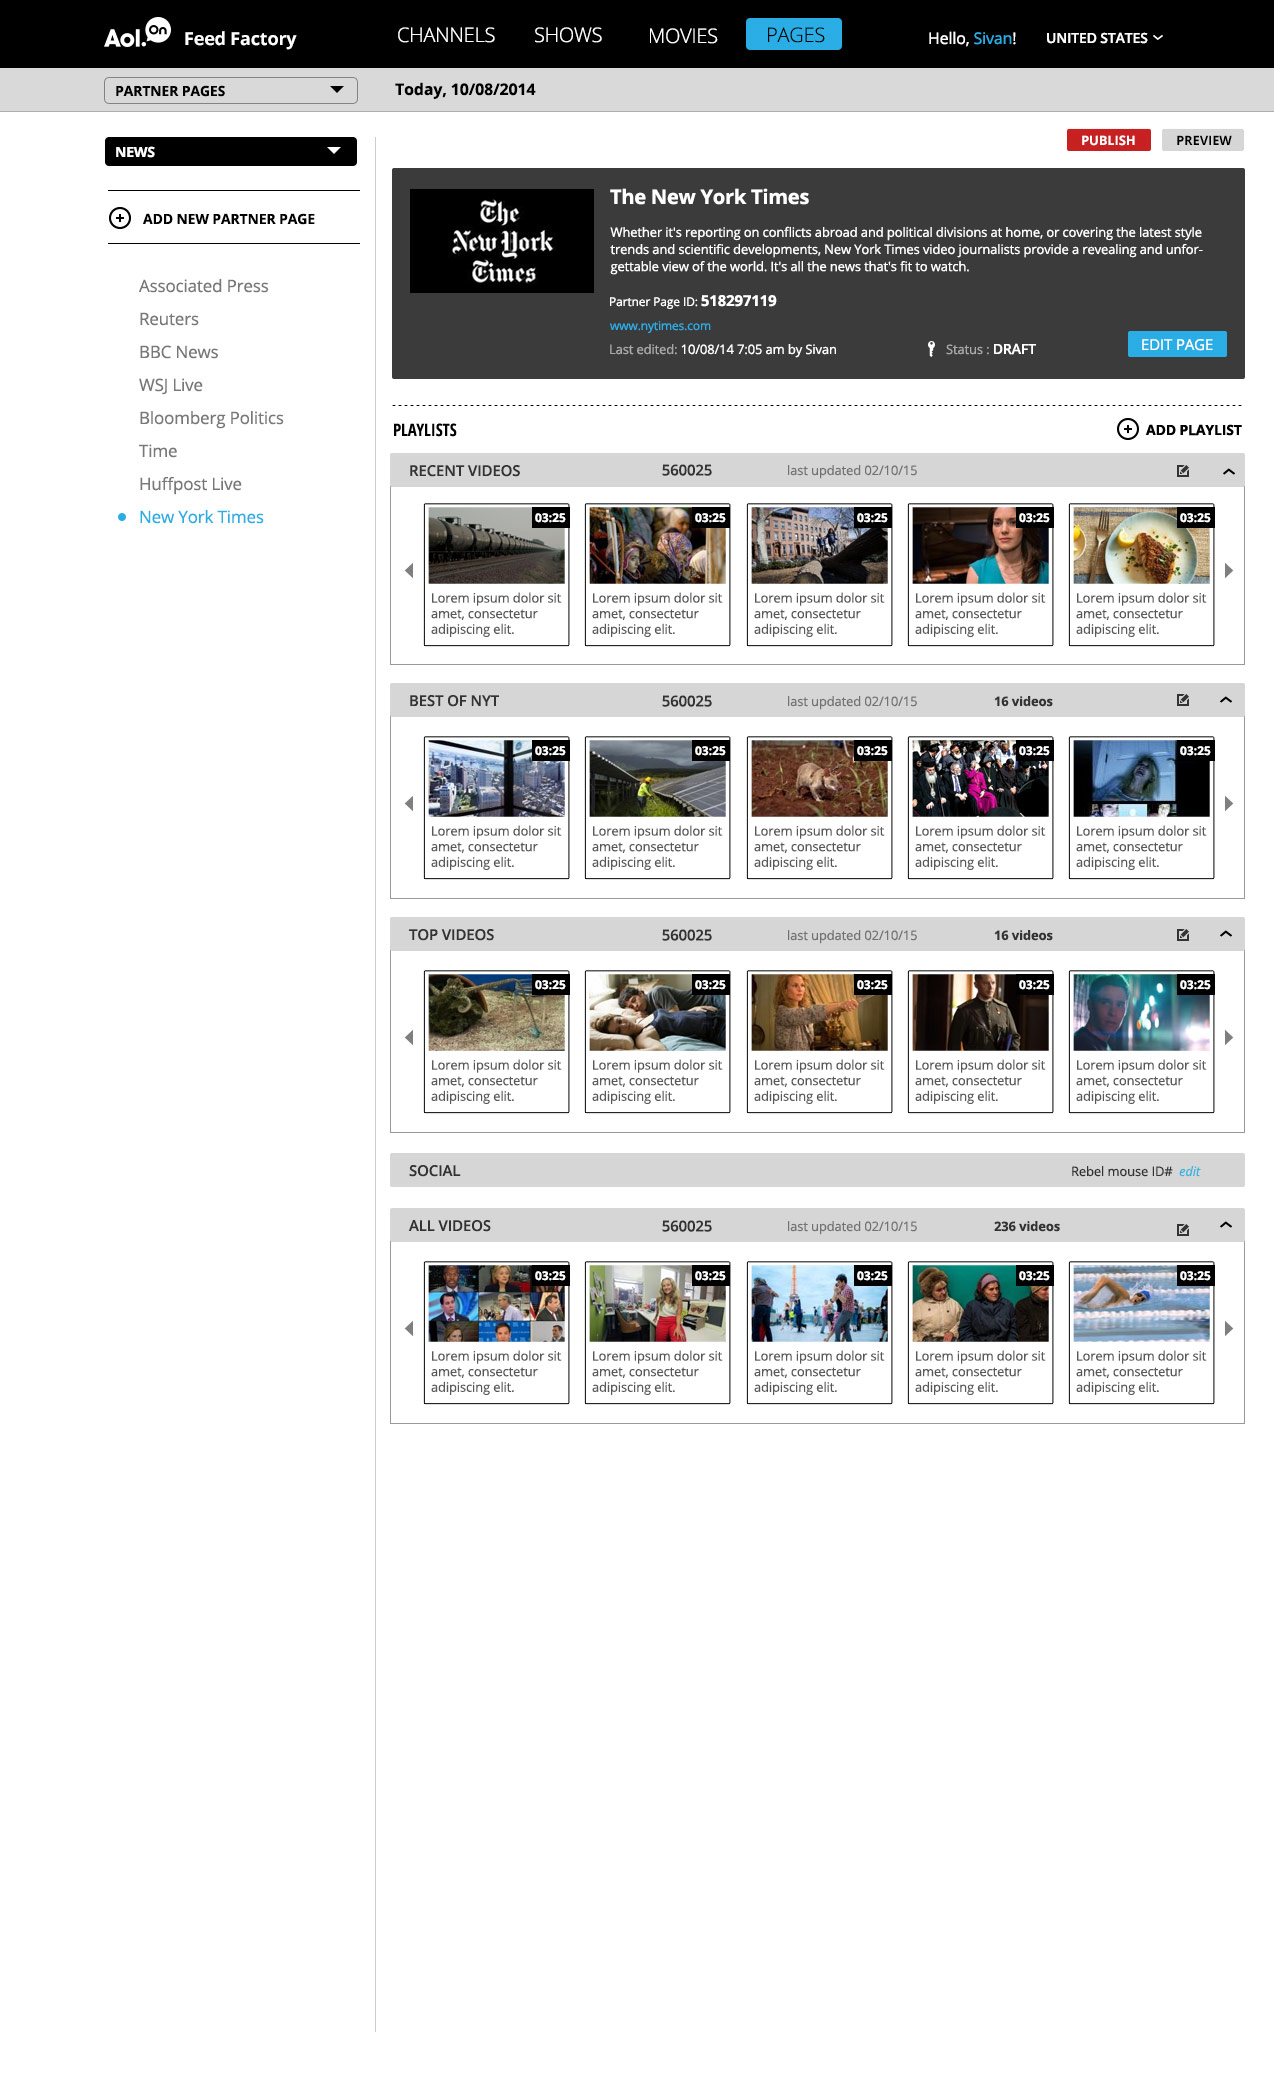Screen dimensions: 1274x2084
Task: Go to the Shows tab
Action: pyautogui.click(x=568, y=35)
